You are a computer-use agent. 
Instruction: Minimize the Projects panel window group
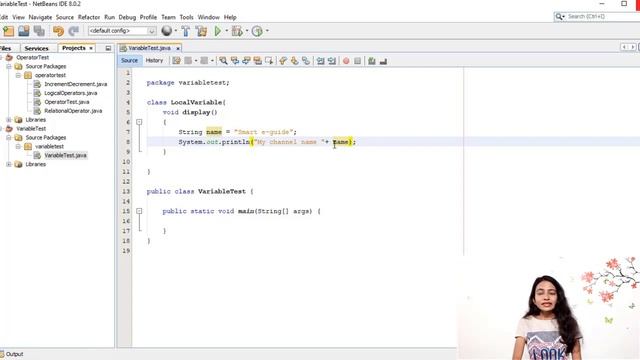coord(108,48)
